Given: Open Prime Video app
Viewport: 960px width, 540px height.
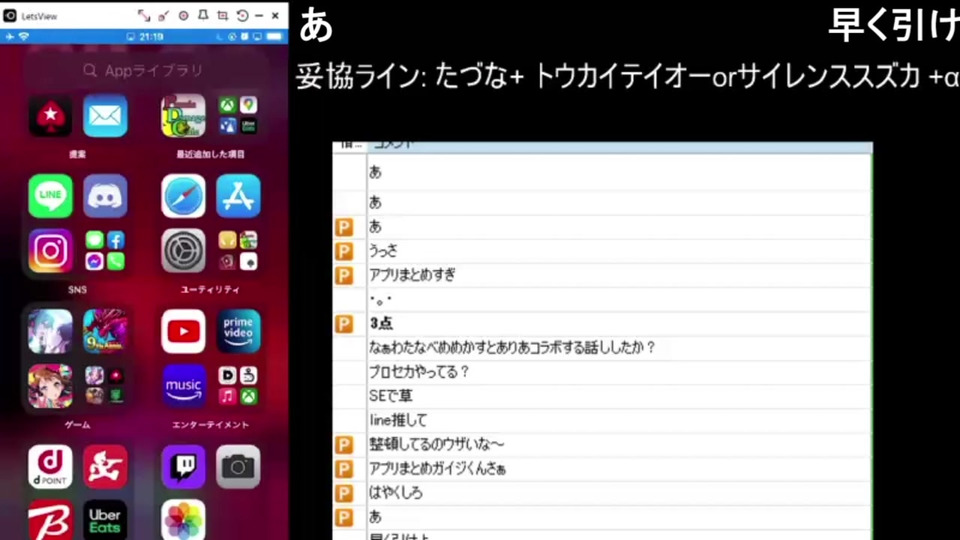Looking at the screenshot, I should (x=238, y=331).
